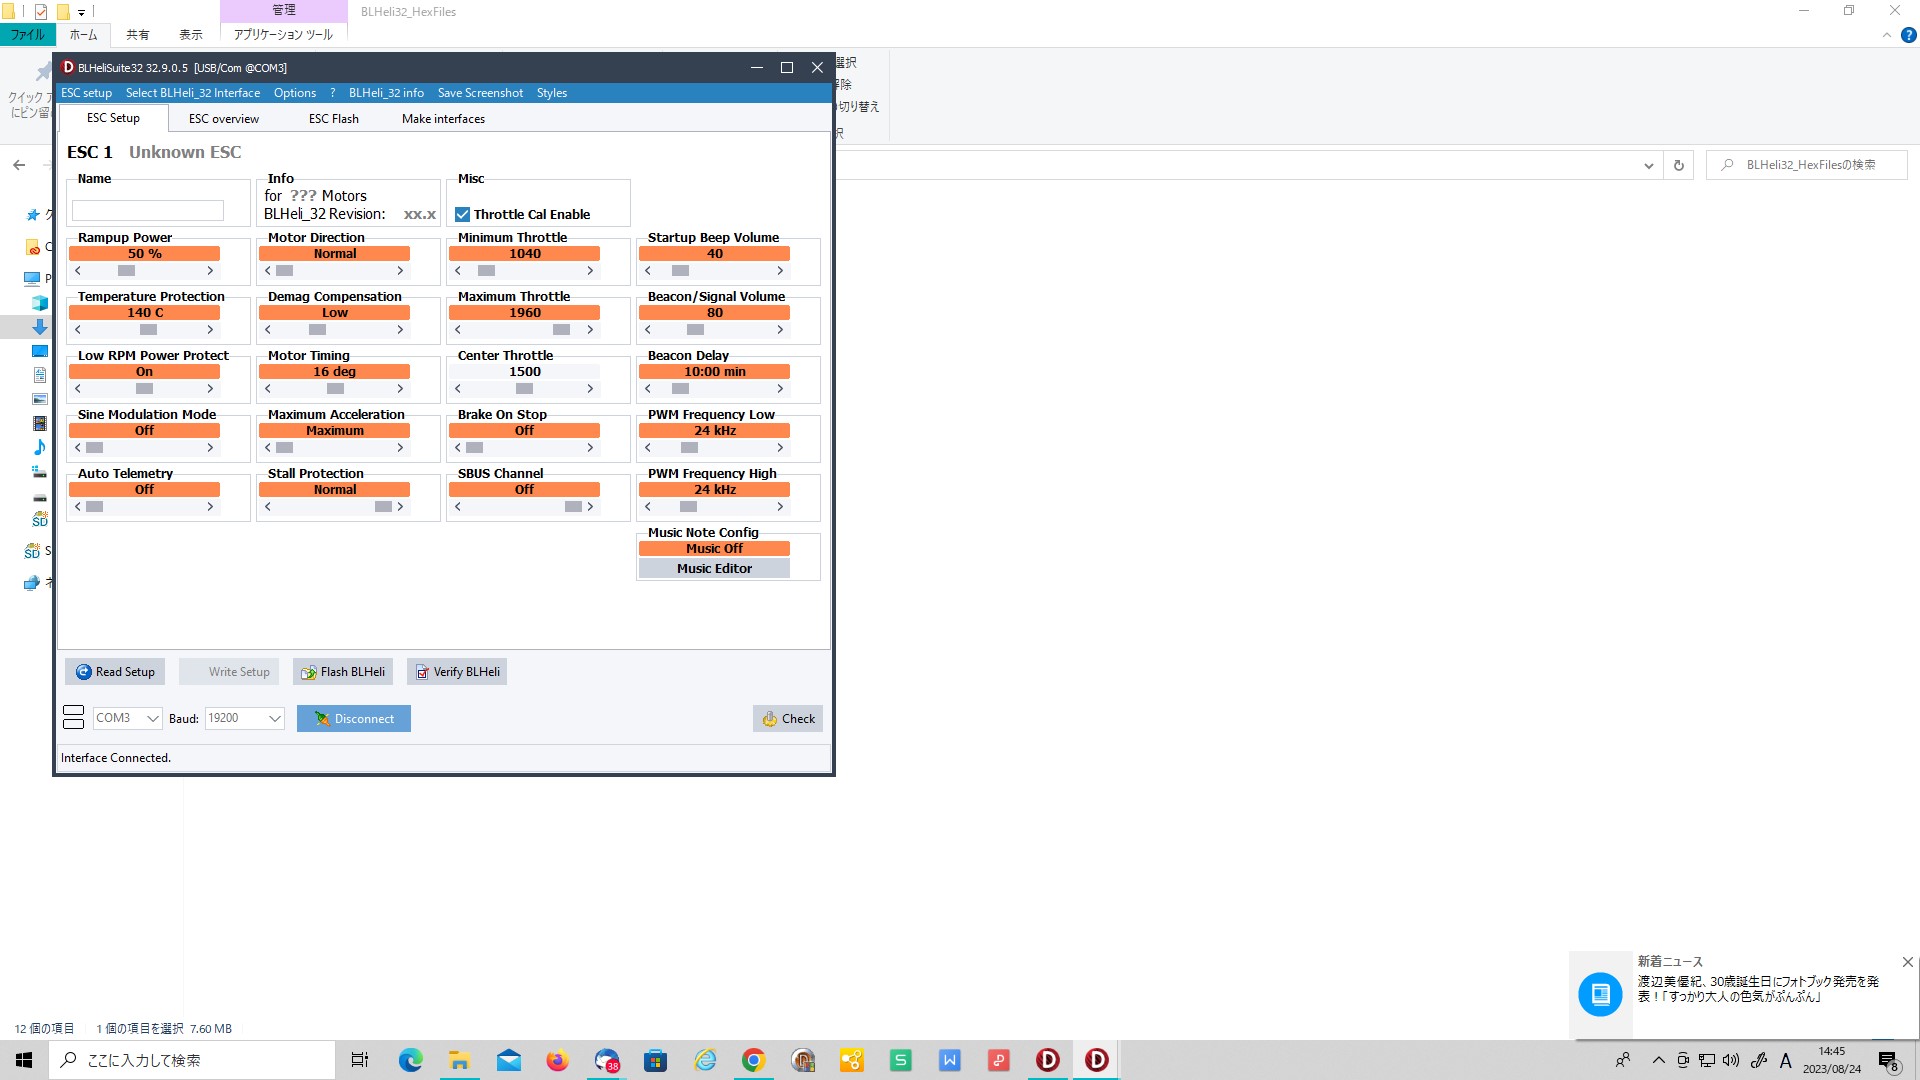Switch to ESC overview tab
The image size is (1920, 1080).
point(224,119)
